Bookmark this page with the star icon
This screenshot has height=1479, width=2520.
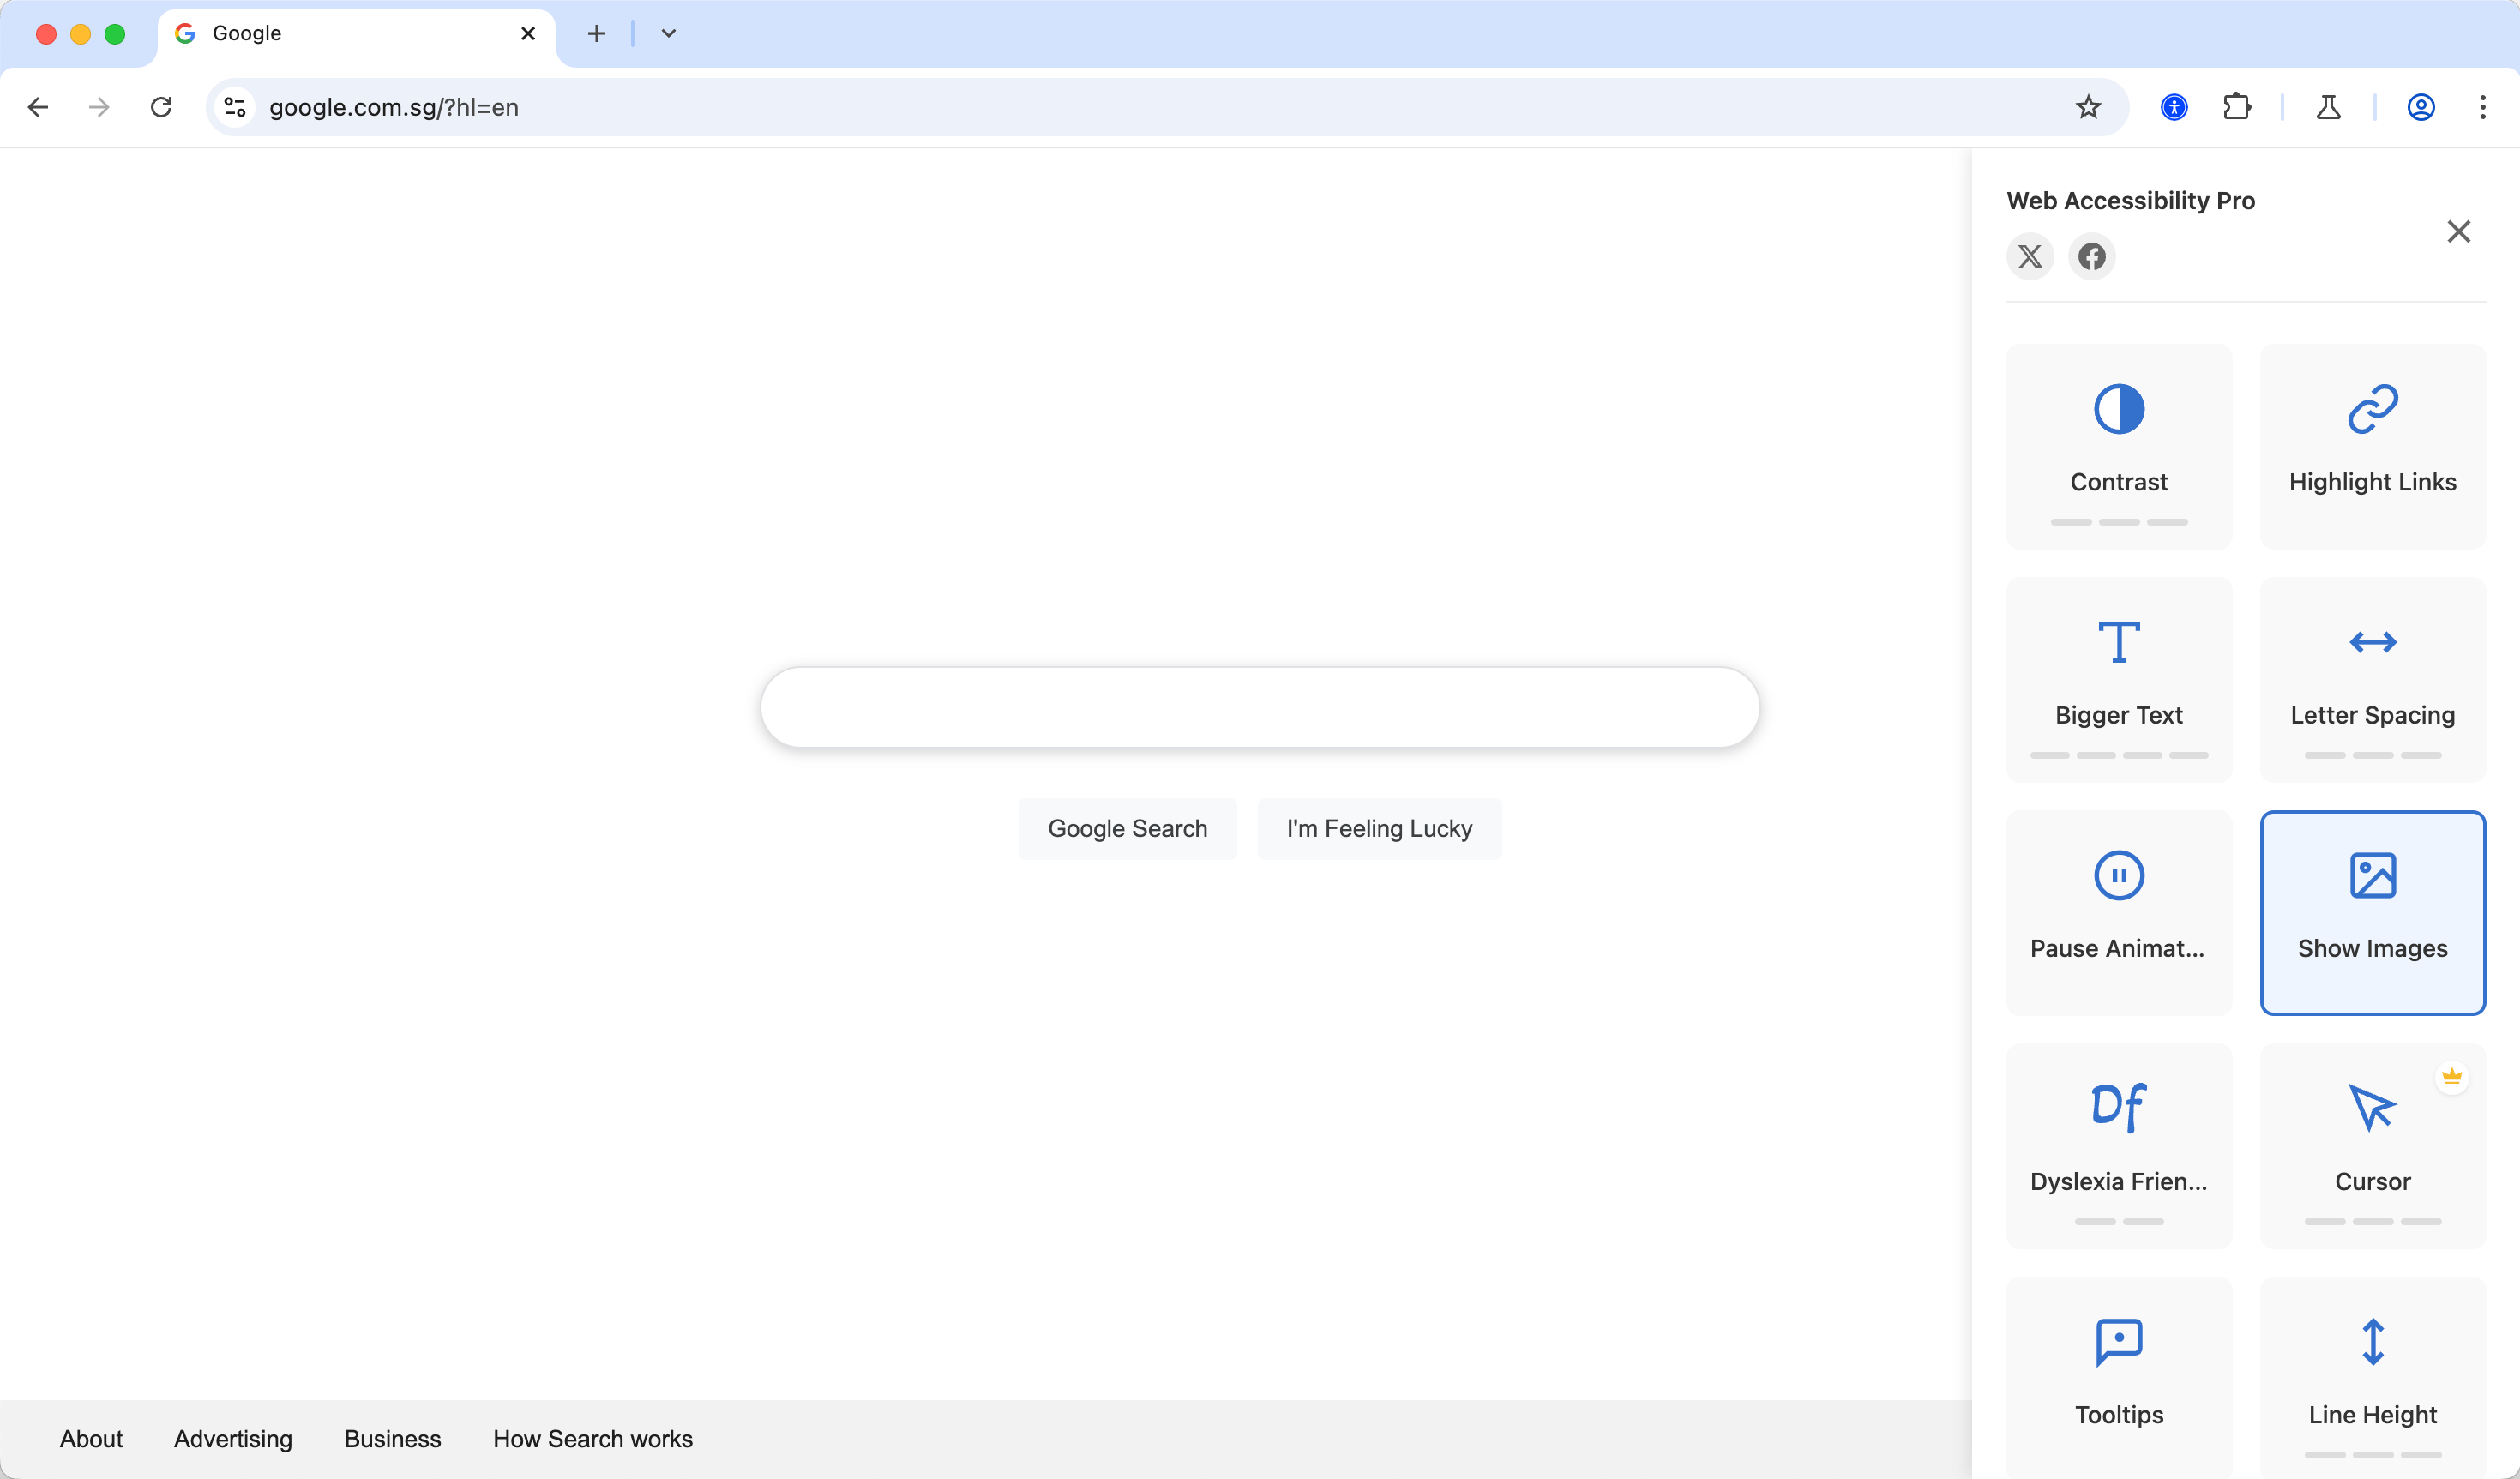pyautogui.click(x=2088, y=107)
